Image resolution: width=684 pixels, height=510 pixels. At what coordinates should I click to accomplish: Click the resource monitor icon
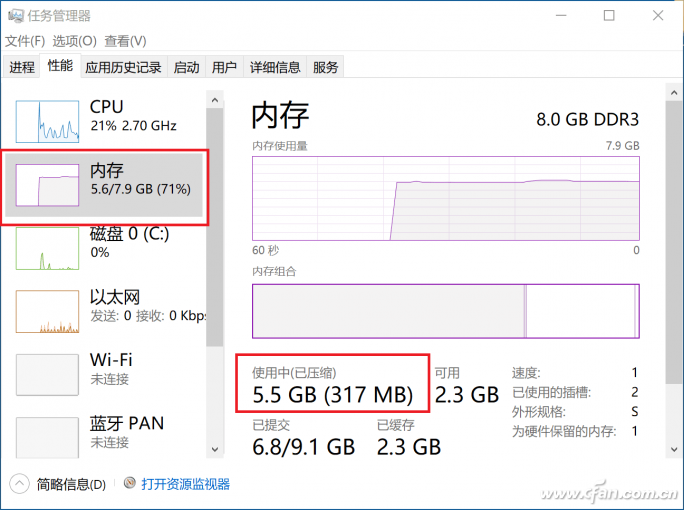point(130,483)
